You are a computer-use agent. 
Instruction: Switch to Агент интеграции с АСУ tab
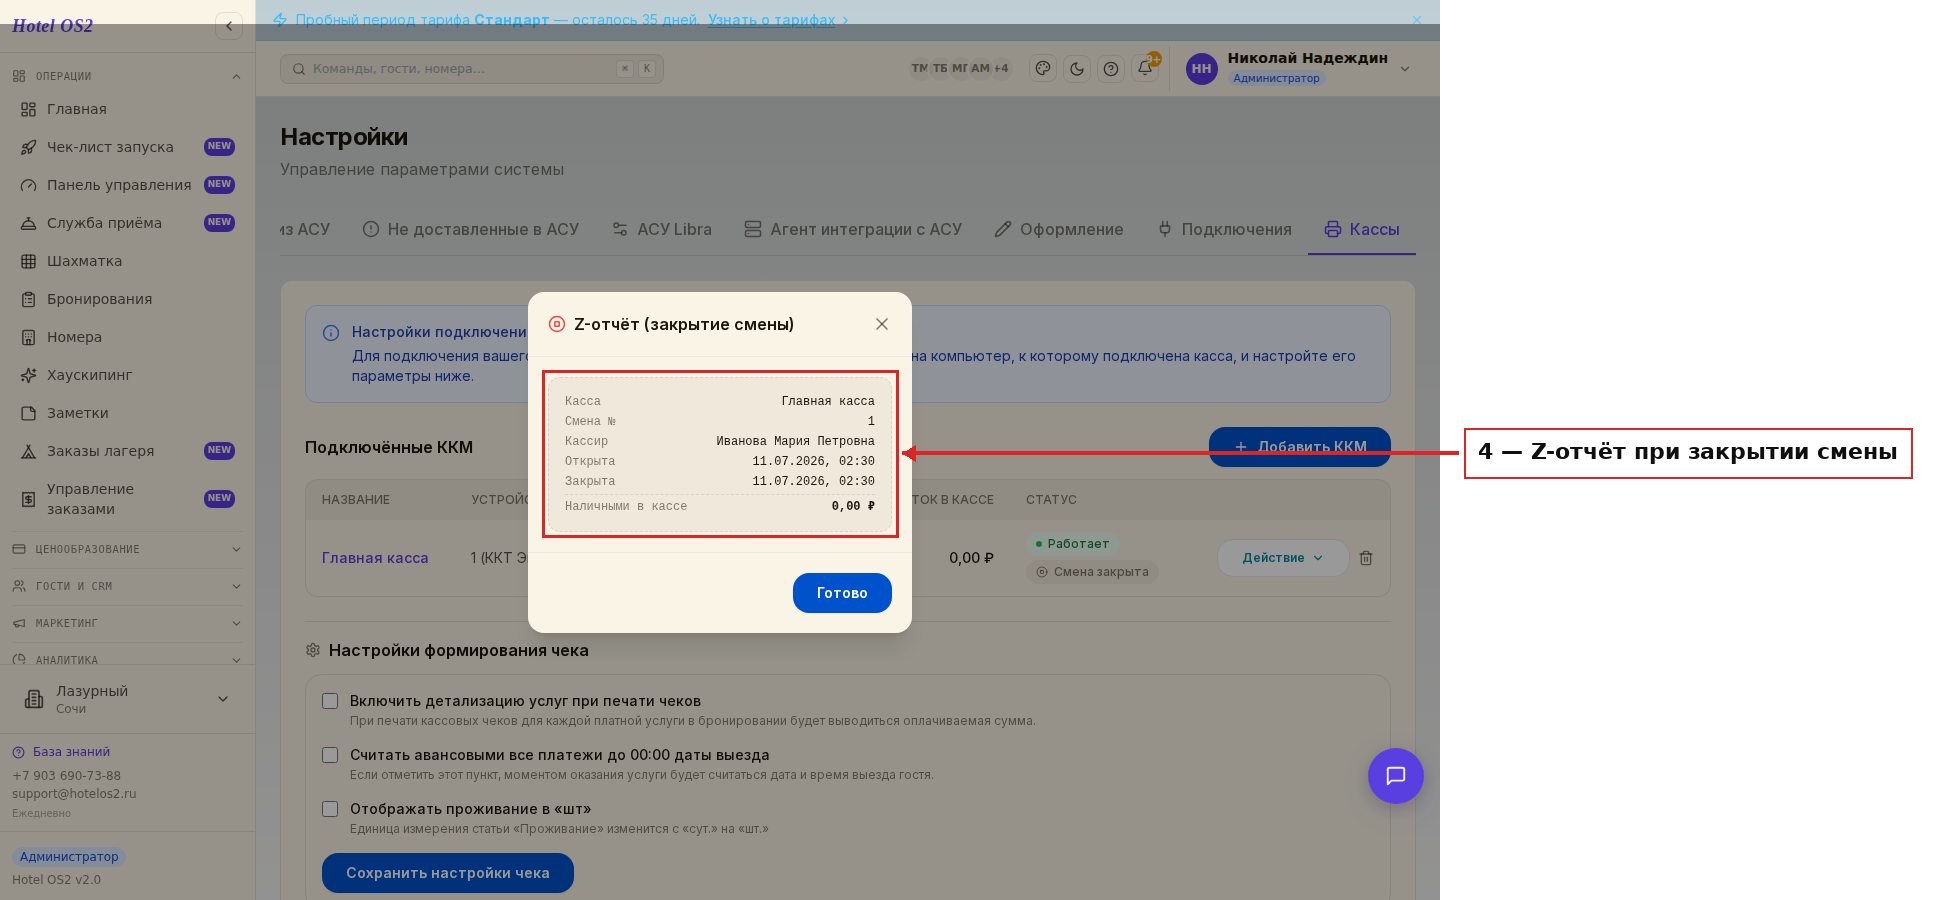[x=853, y=229]
